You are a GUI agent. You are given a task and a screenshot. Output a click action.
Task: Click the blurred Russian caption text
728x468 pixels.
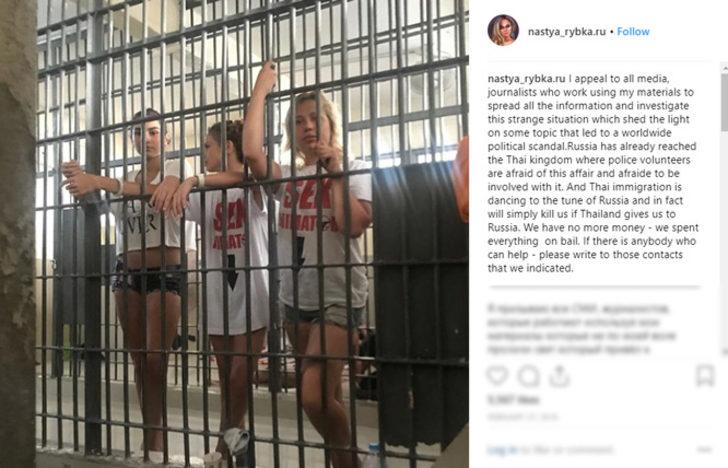click(x=582, y=329)
